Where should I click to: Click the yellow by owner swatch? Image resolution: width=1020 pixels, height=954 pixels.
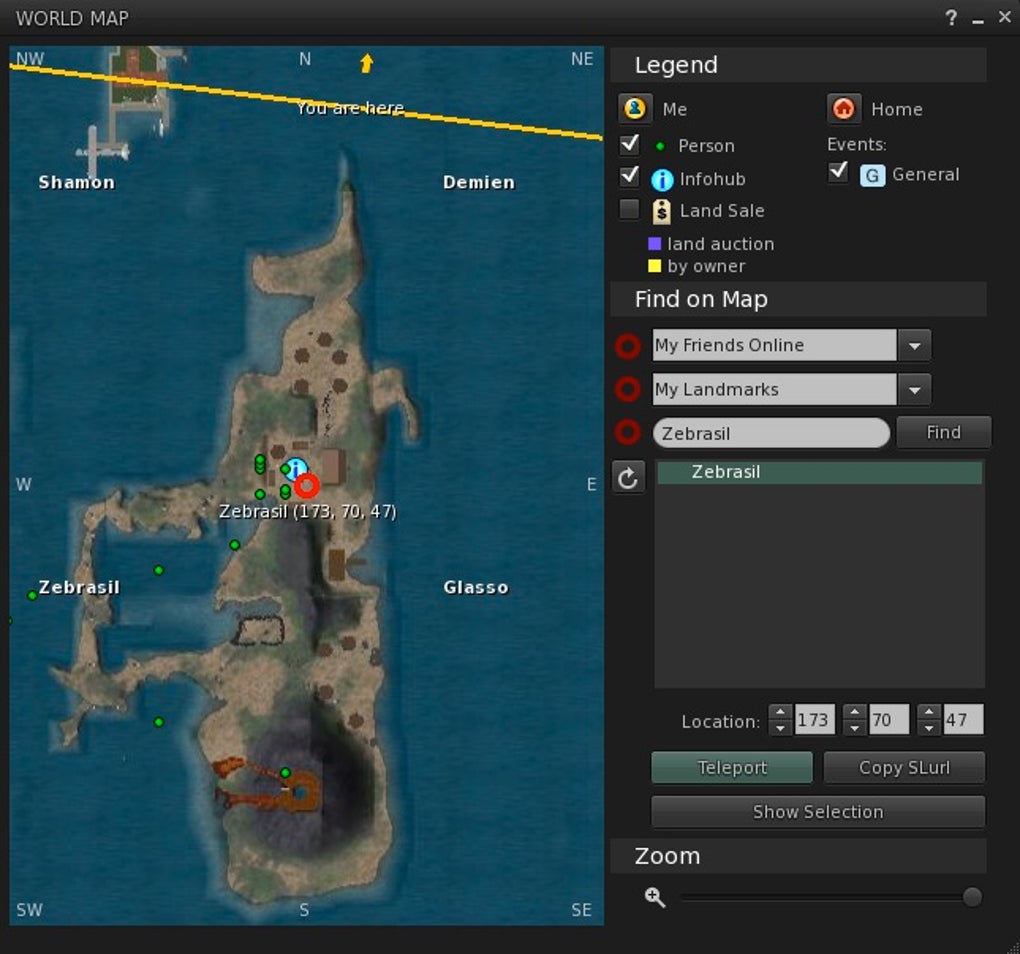click(654, 266)
